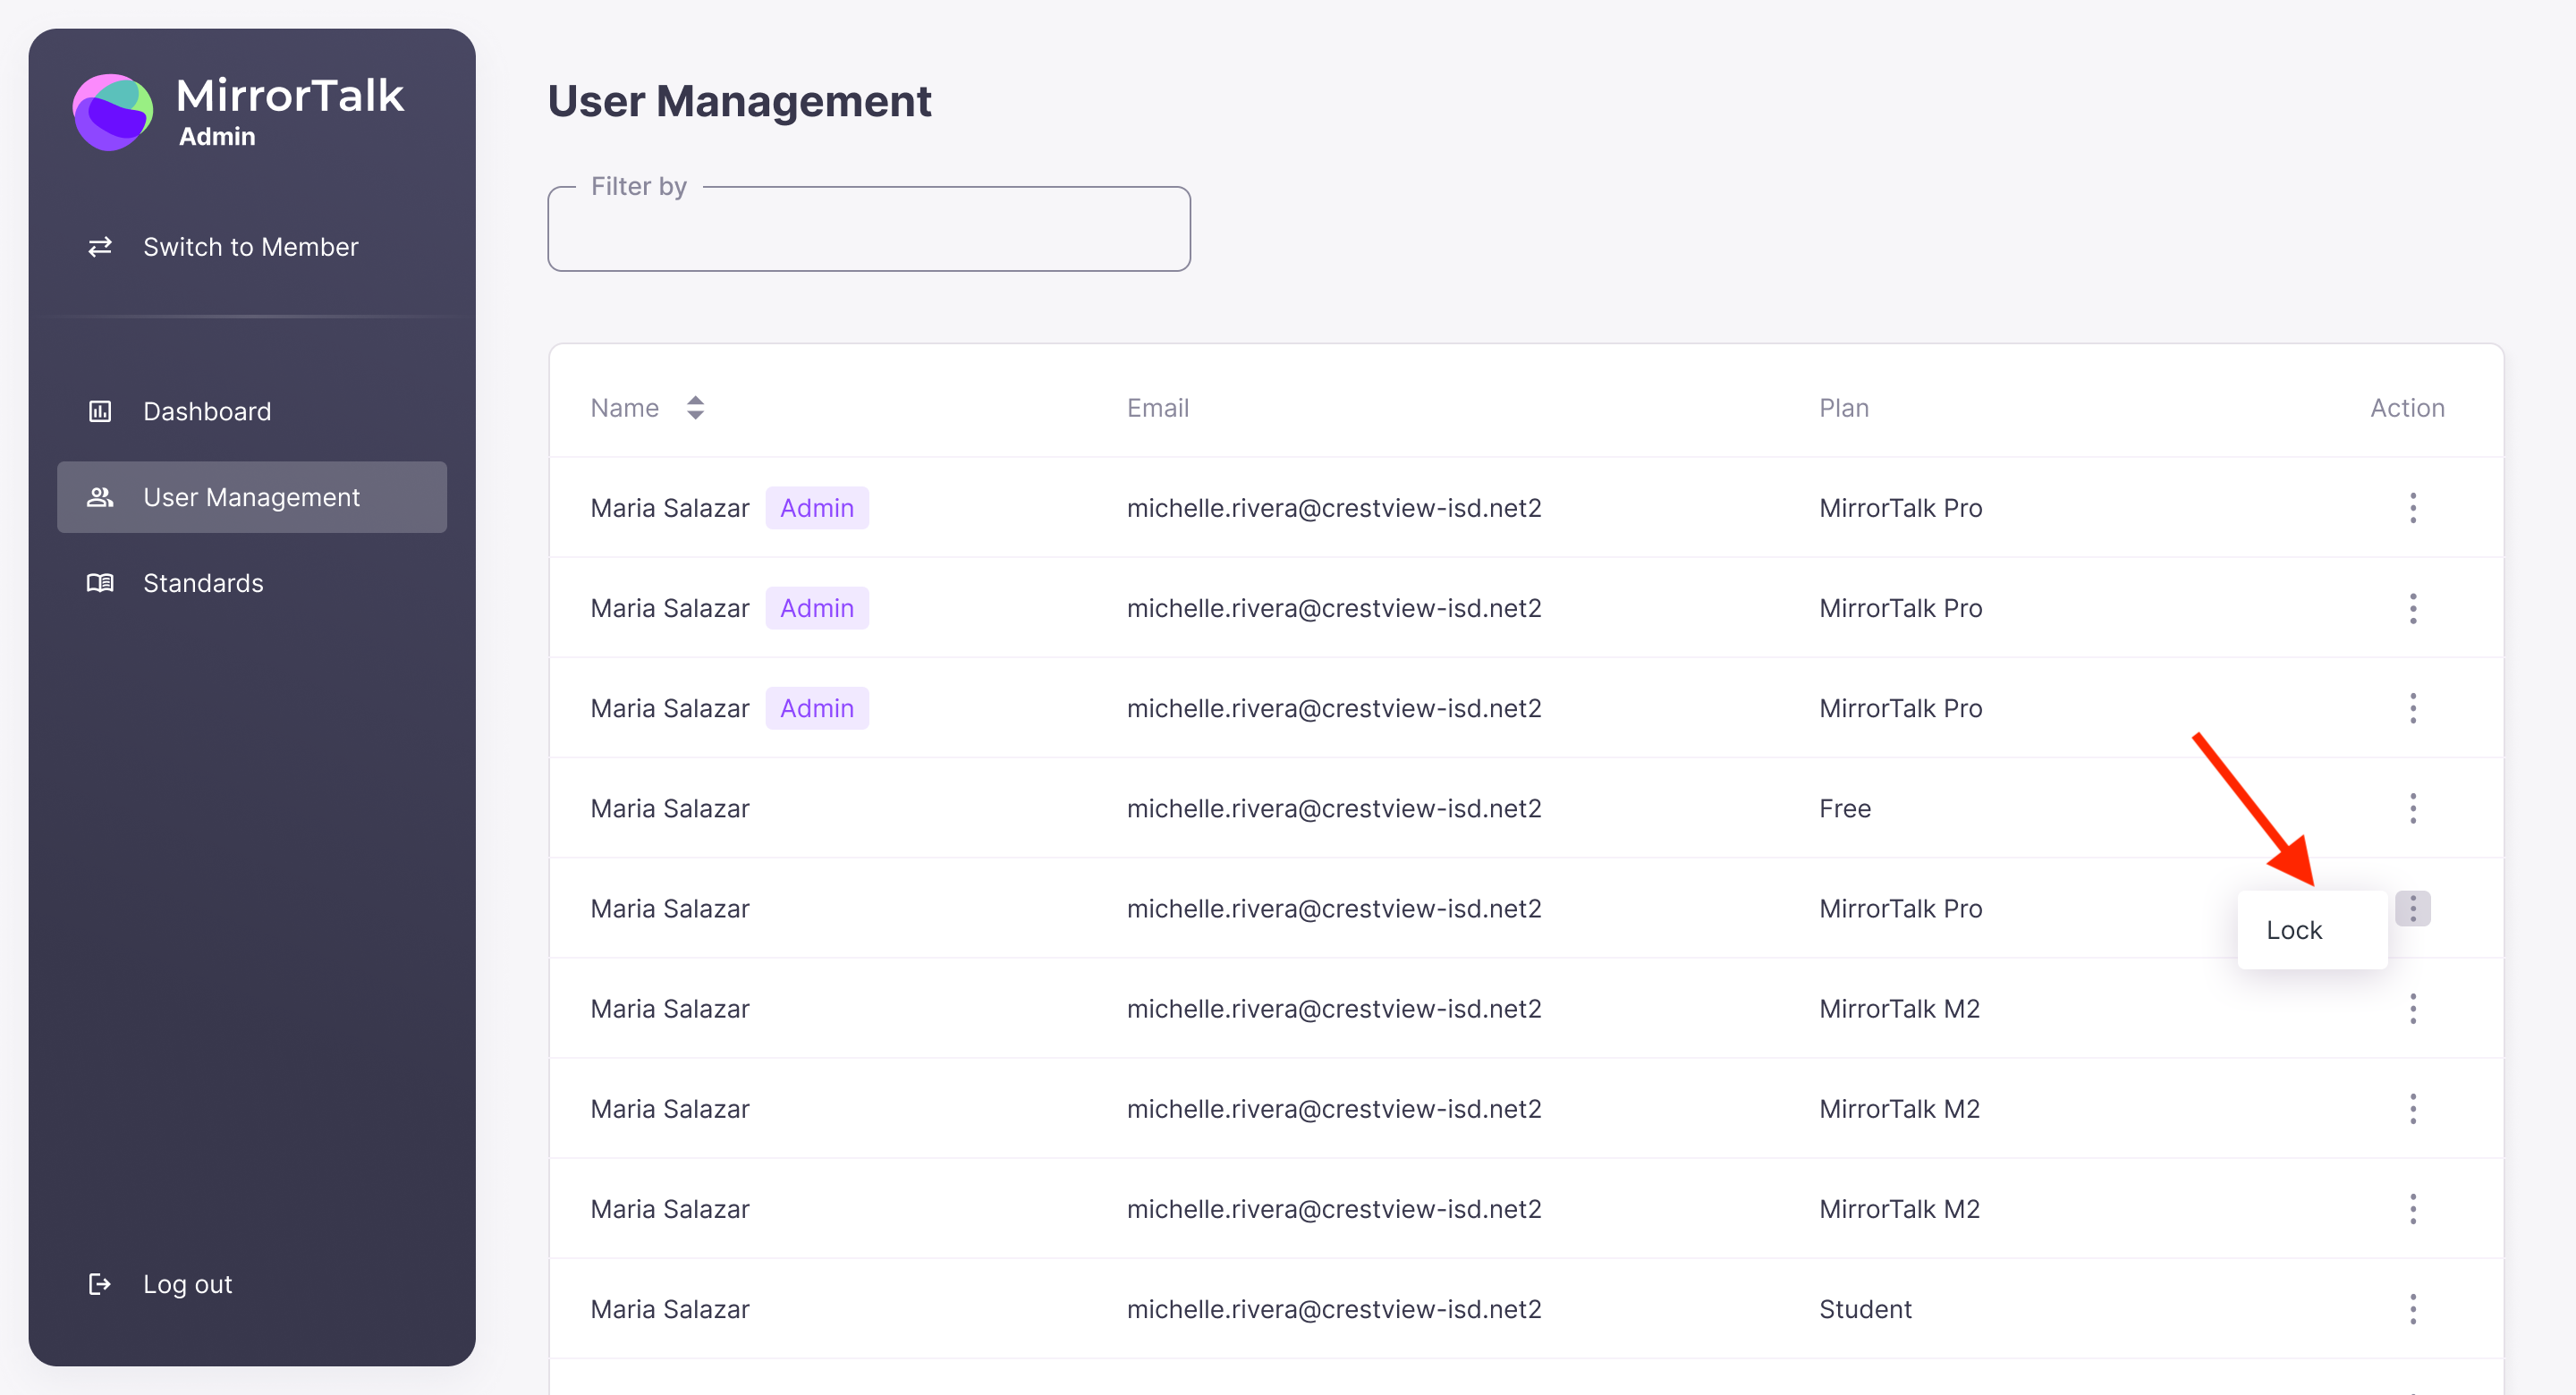The height and width of the screenshot is (1395, 2576).
Task: Click the email address in the Student row
Action: pyautogui.click(x=1334, y=1309)
